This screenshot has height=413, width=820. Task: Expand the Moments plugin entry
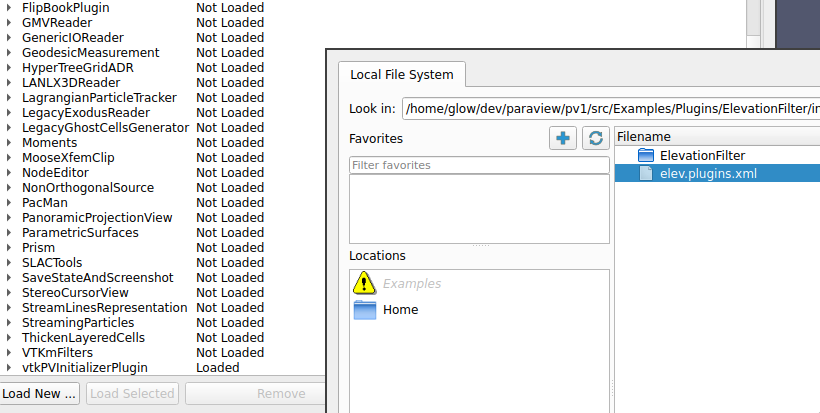click(x=8, y=143)
